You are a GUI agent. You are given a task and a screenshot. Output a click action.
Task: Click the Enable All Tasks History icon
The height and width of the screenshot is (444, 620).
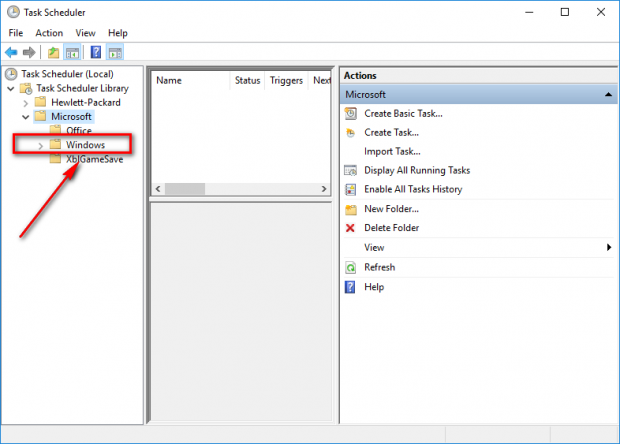pyautogui.click(x=350, y=189)
